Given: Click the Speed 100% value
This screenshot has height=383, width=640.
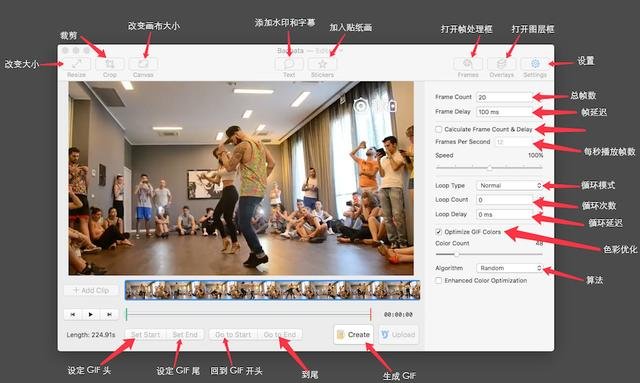Looking at the screenshot, I should coord(536,155).
